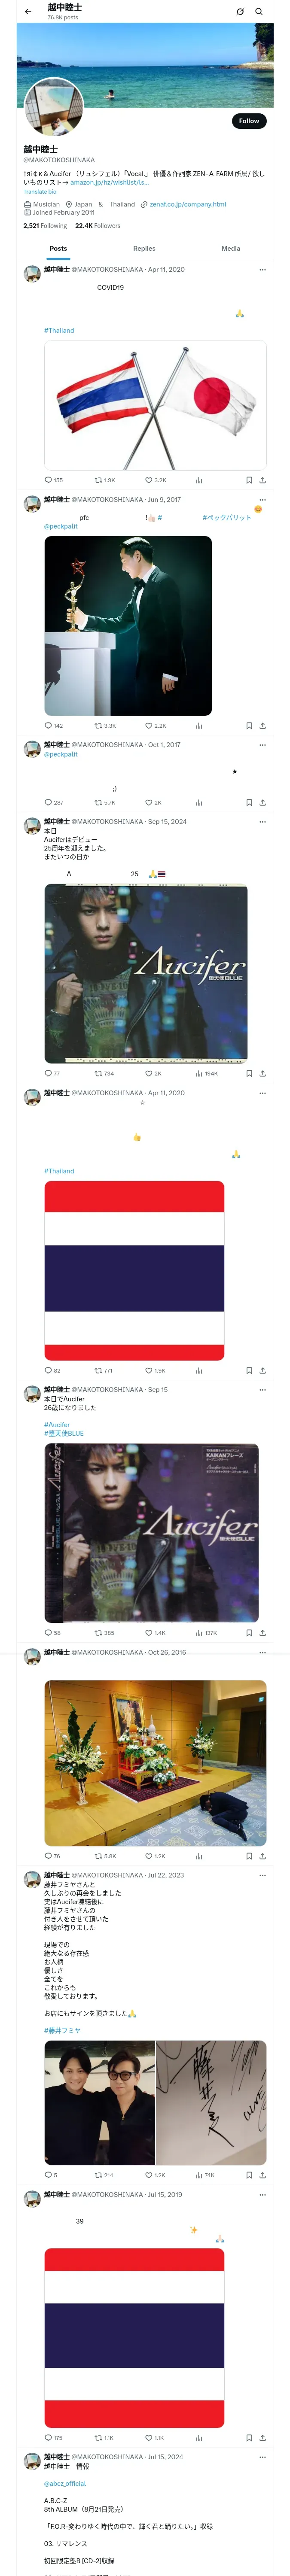
Task: Switch to the Replies tab
Action: (144, 248)
